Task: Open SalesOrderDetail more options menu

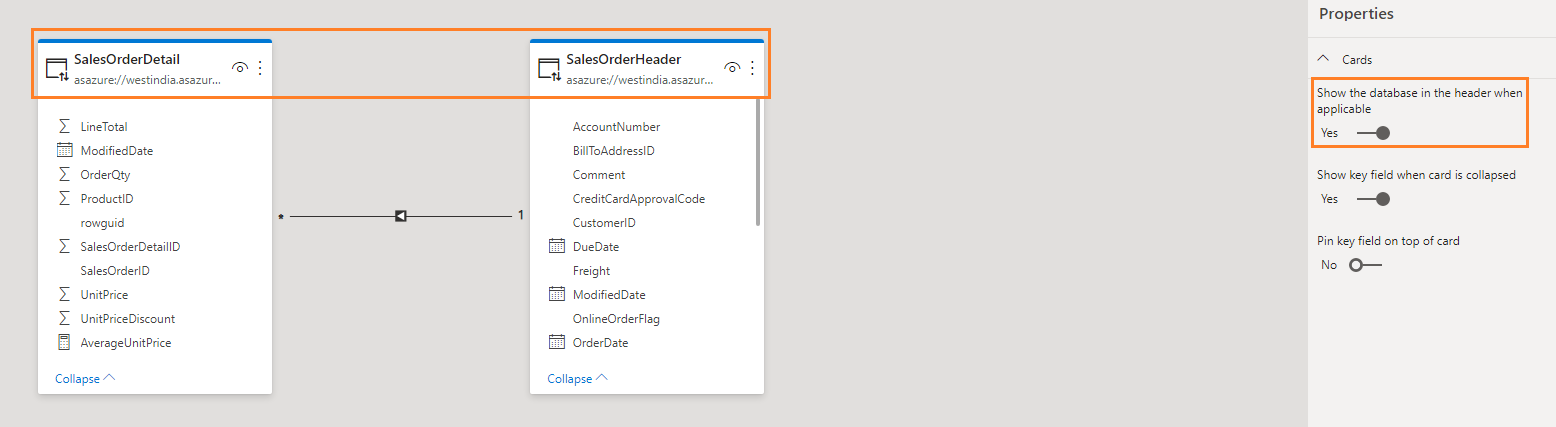Action: click(x=260, y=68)
